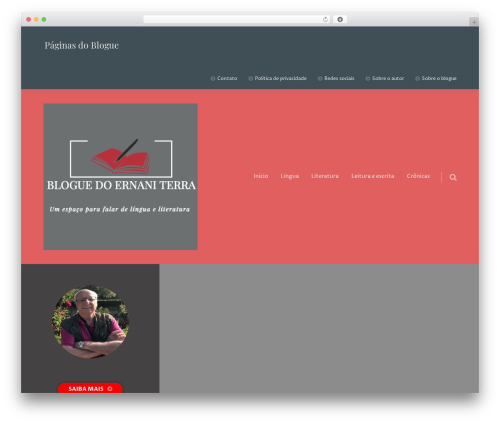This screenshot has width=500, height=423.
Task: Open Leitura e escrita menu item
Action: pyautogui.click(x=373, y=176)
